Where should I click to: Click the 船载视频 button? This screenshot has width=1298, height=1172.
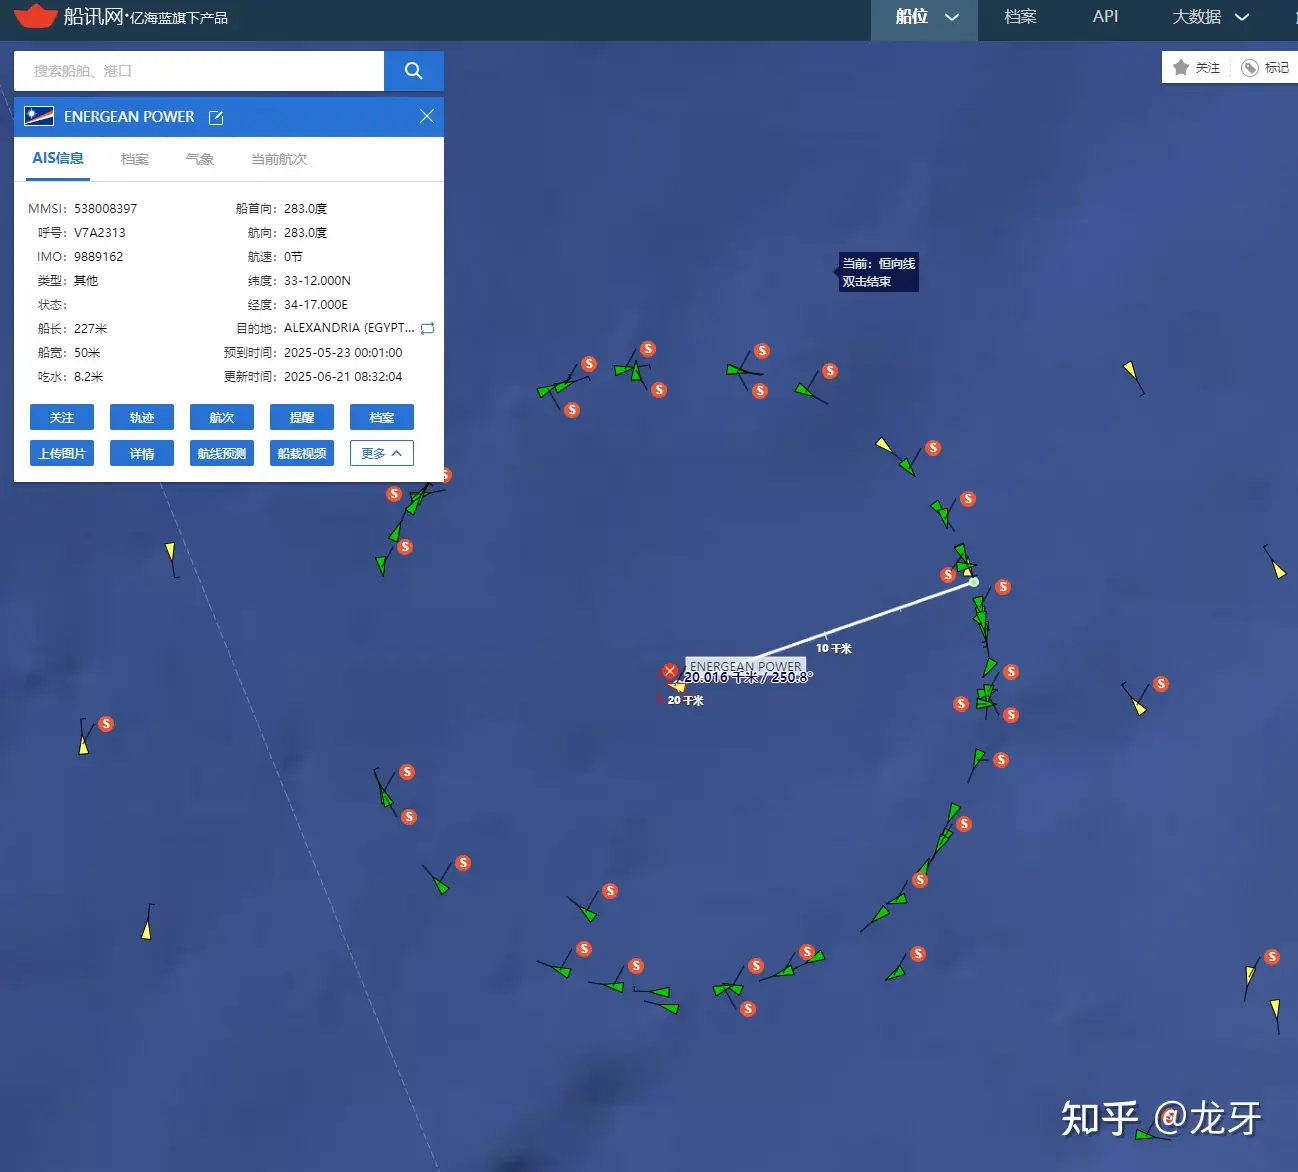tap(302, 453)
